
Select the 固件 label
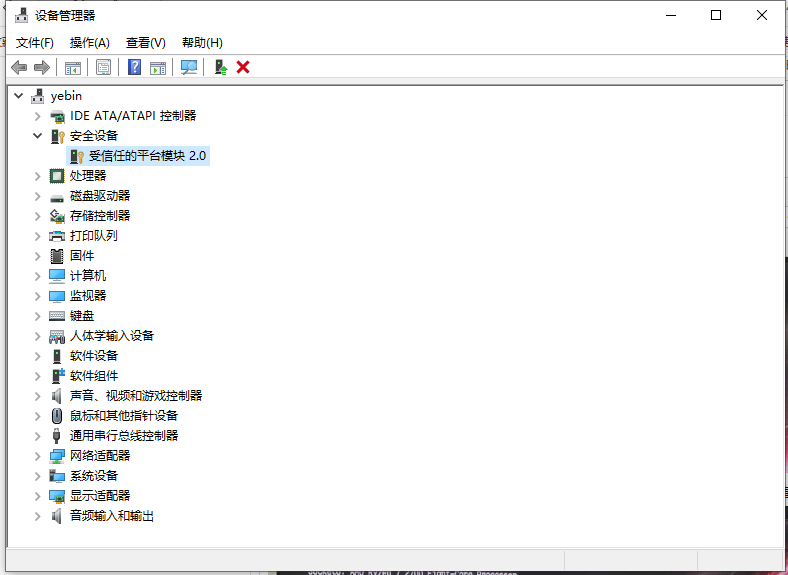point(82,256)
